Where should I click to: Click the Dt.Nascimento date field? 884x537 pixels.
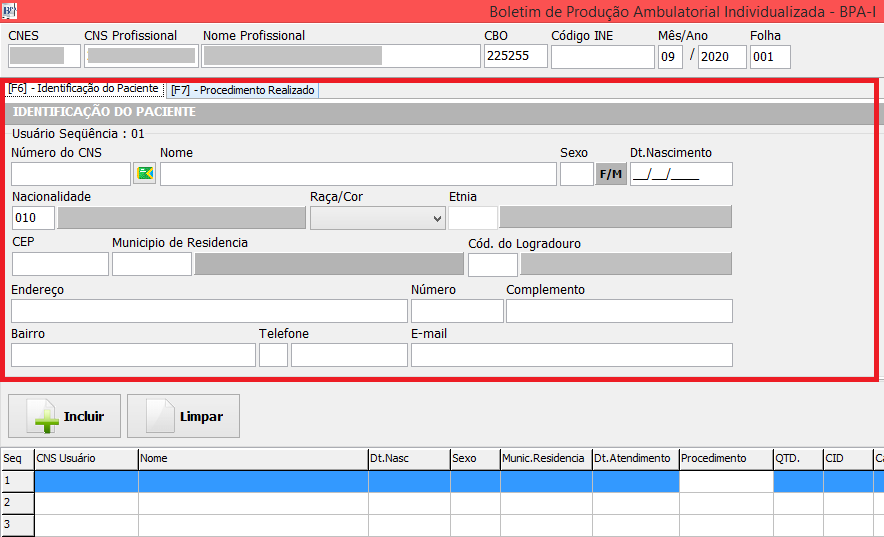click(x=680, y=174)
